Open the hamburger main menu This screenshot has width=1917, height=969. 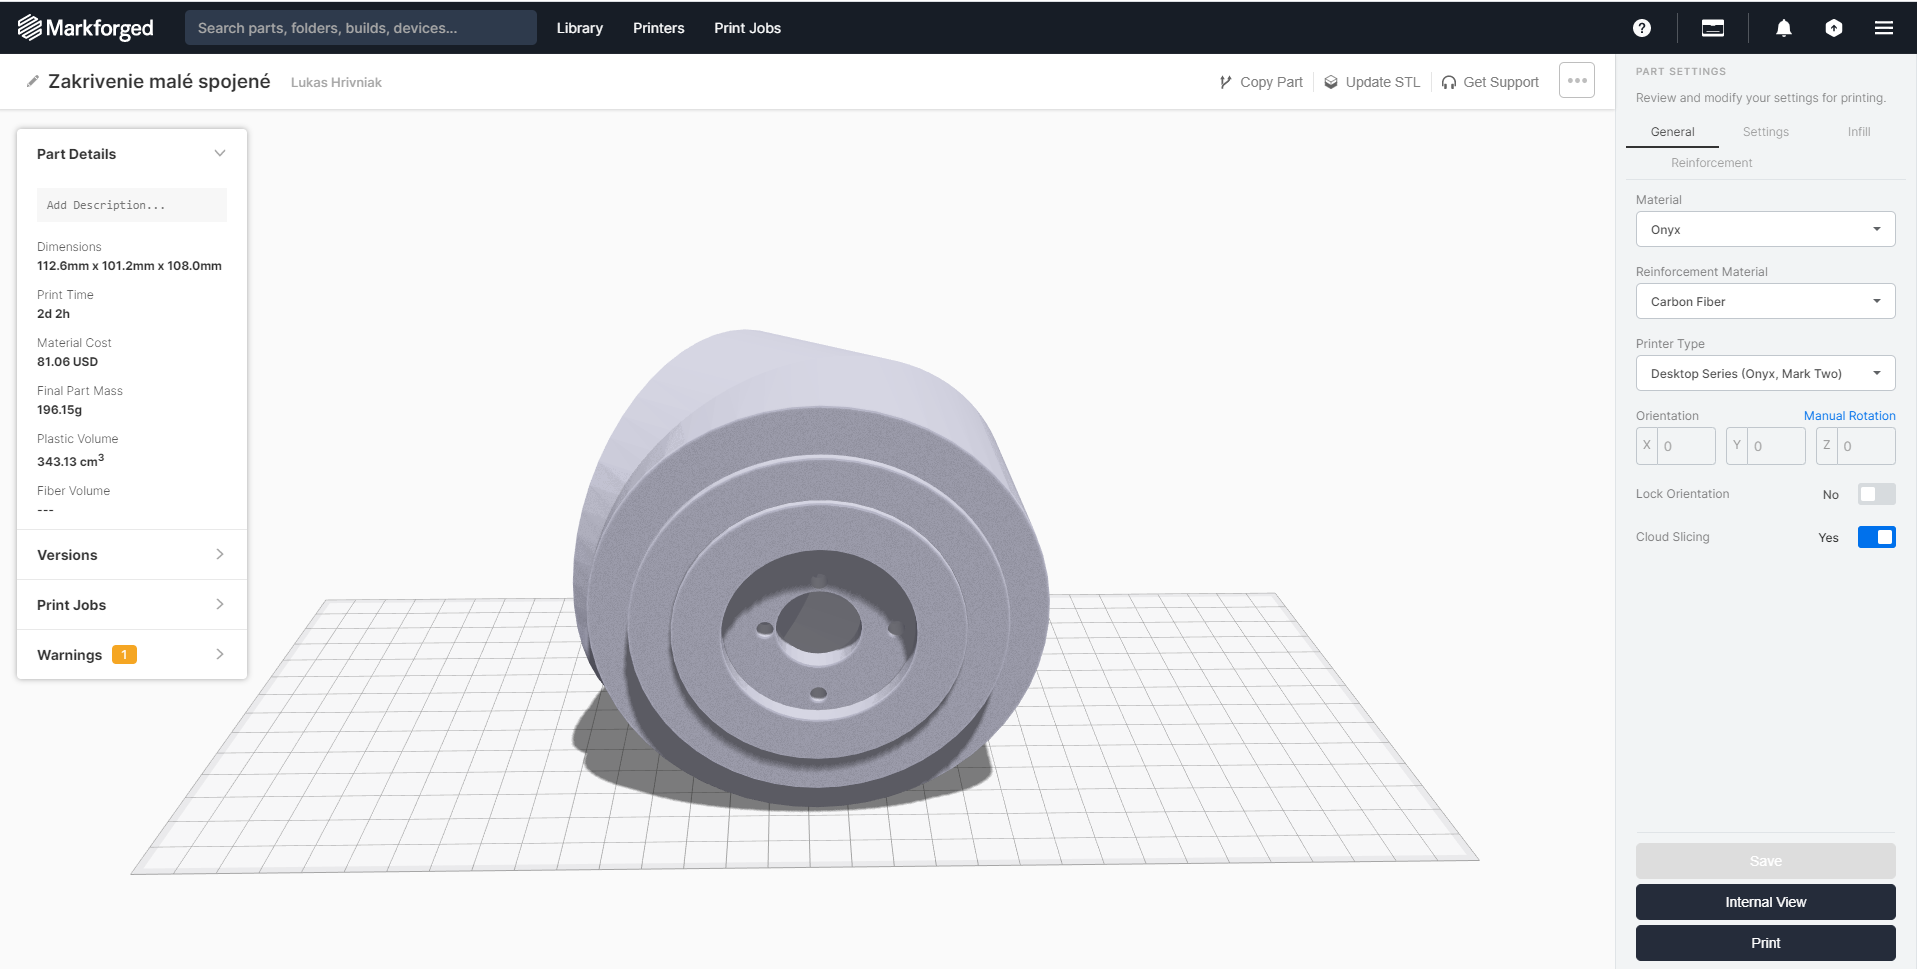pyautogui.click(x=1884, y=28)
